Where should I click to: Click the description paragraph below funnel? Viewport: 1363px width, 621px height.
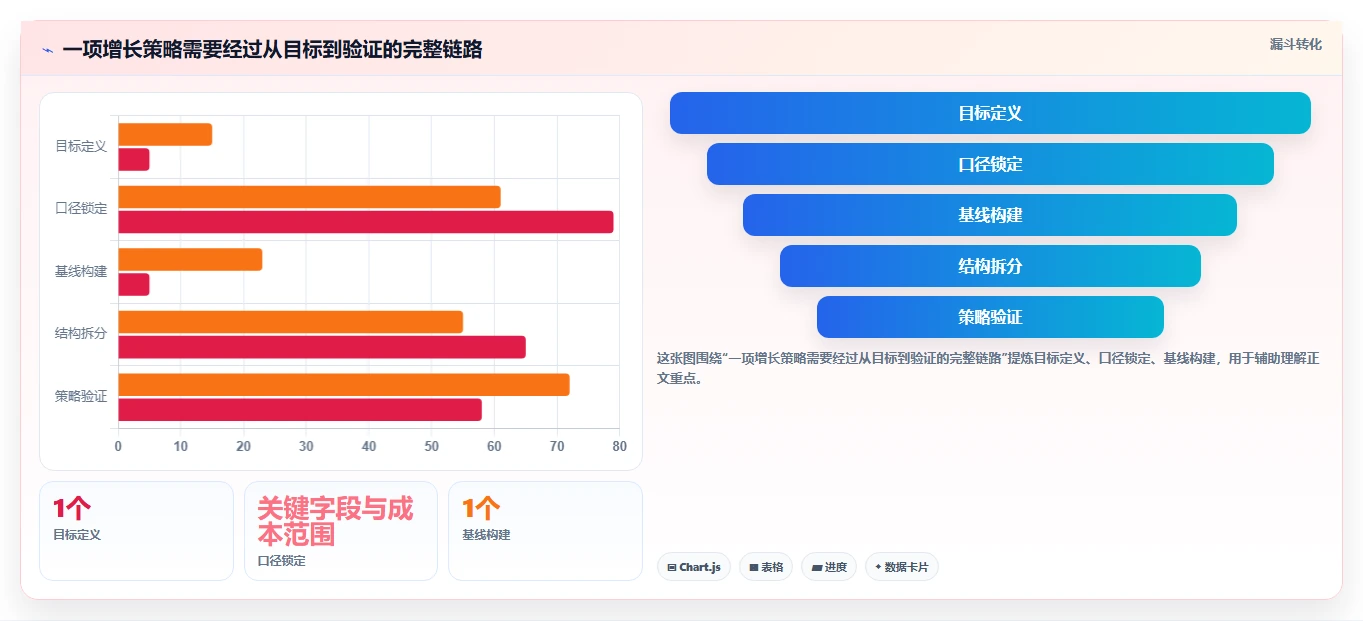pyautogui.click(x=988, y=368)
